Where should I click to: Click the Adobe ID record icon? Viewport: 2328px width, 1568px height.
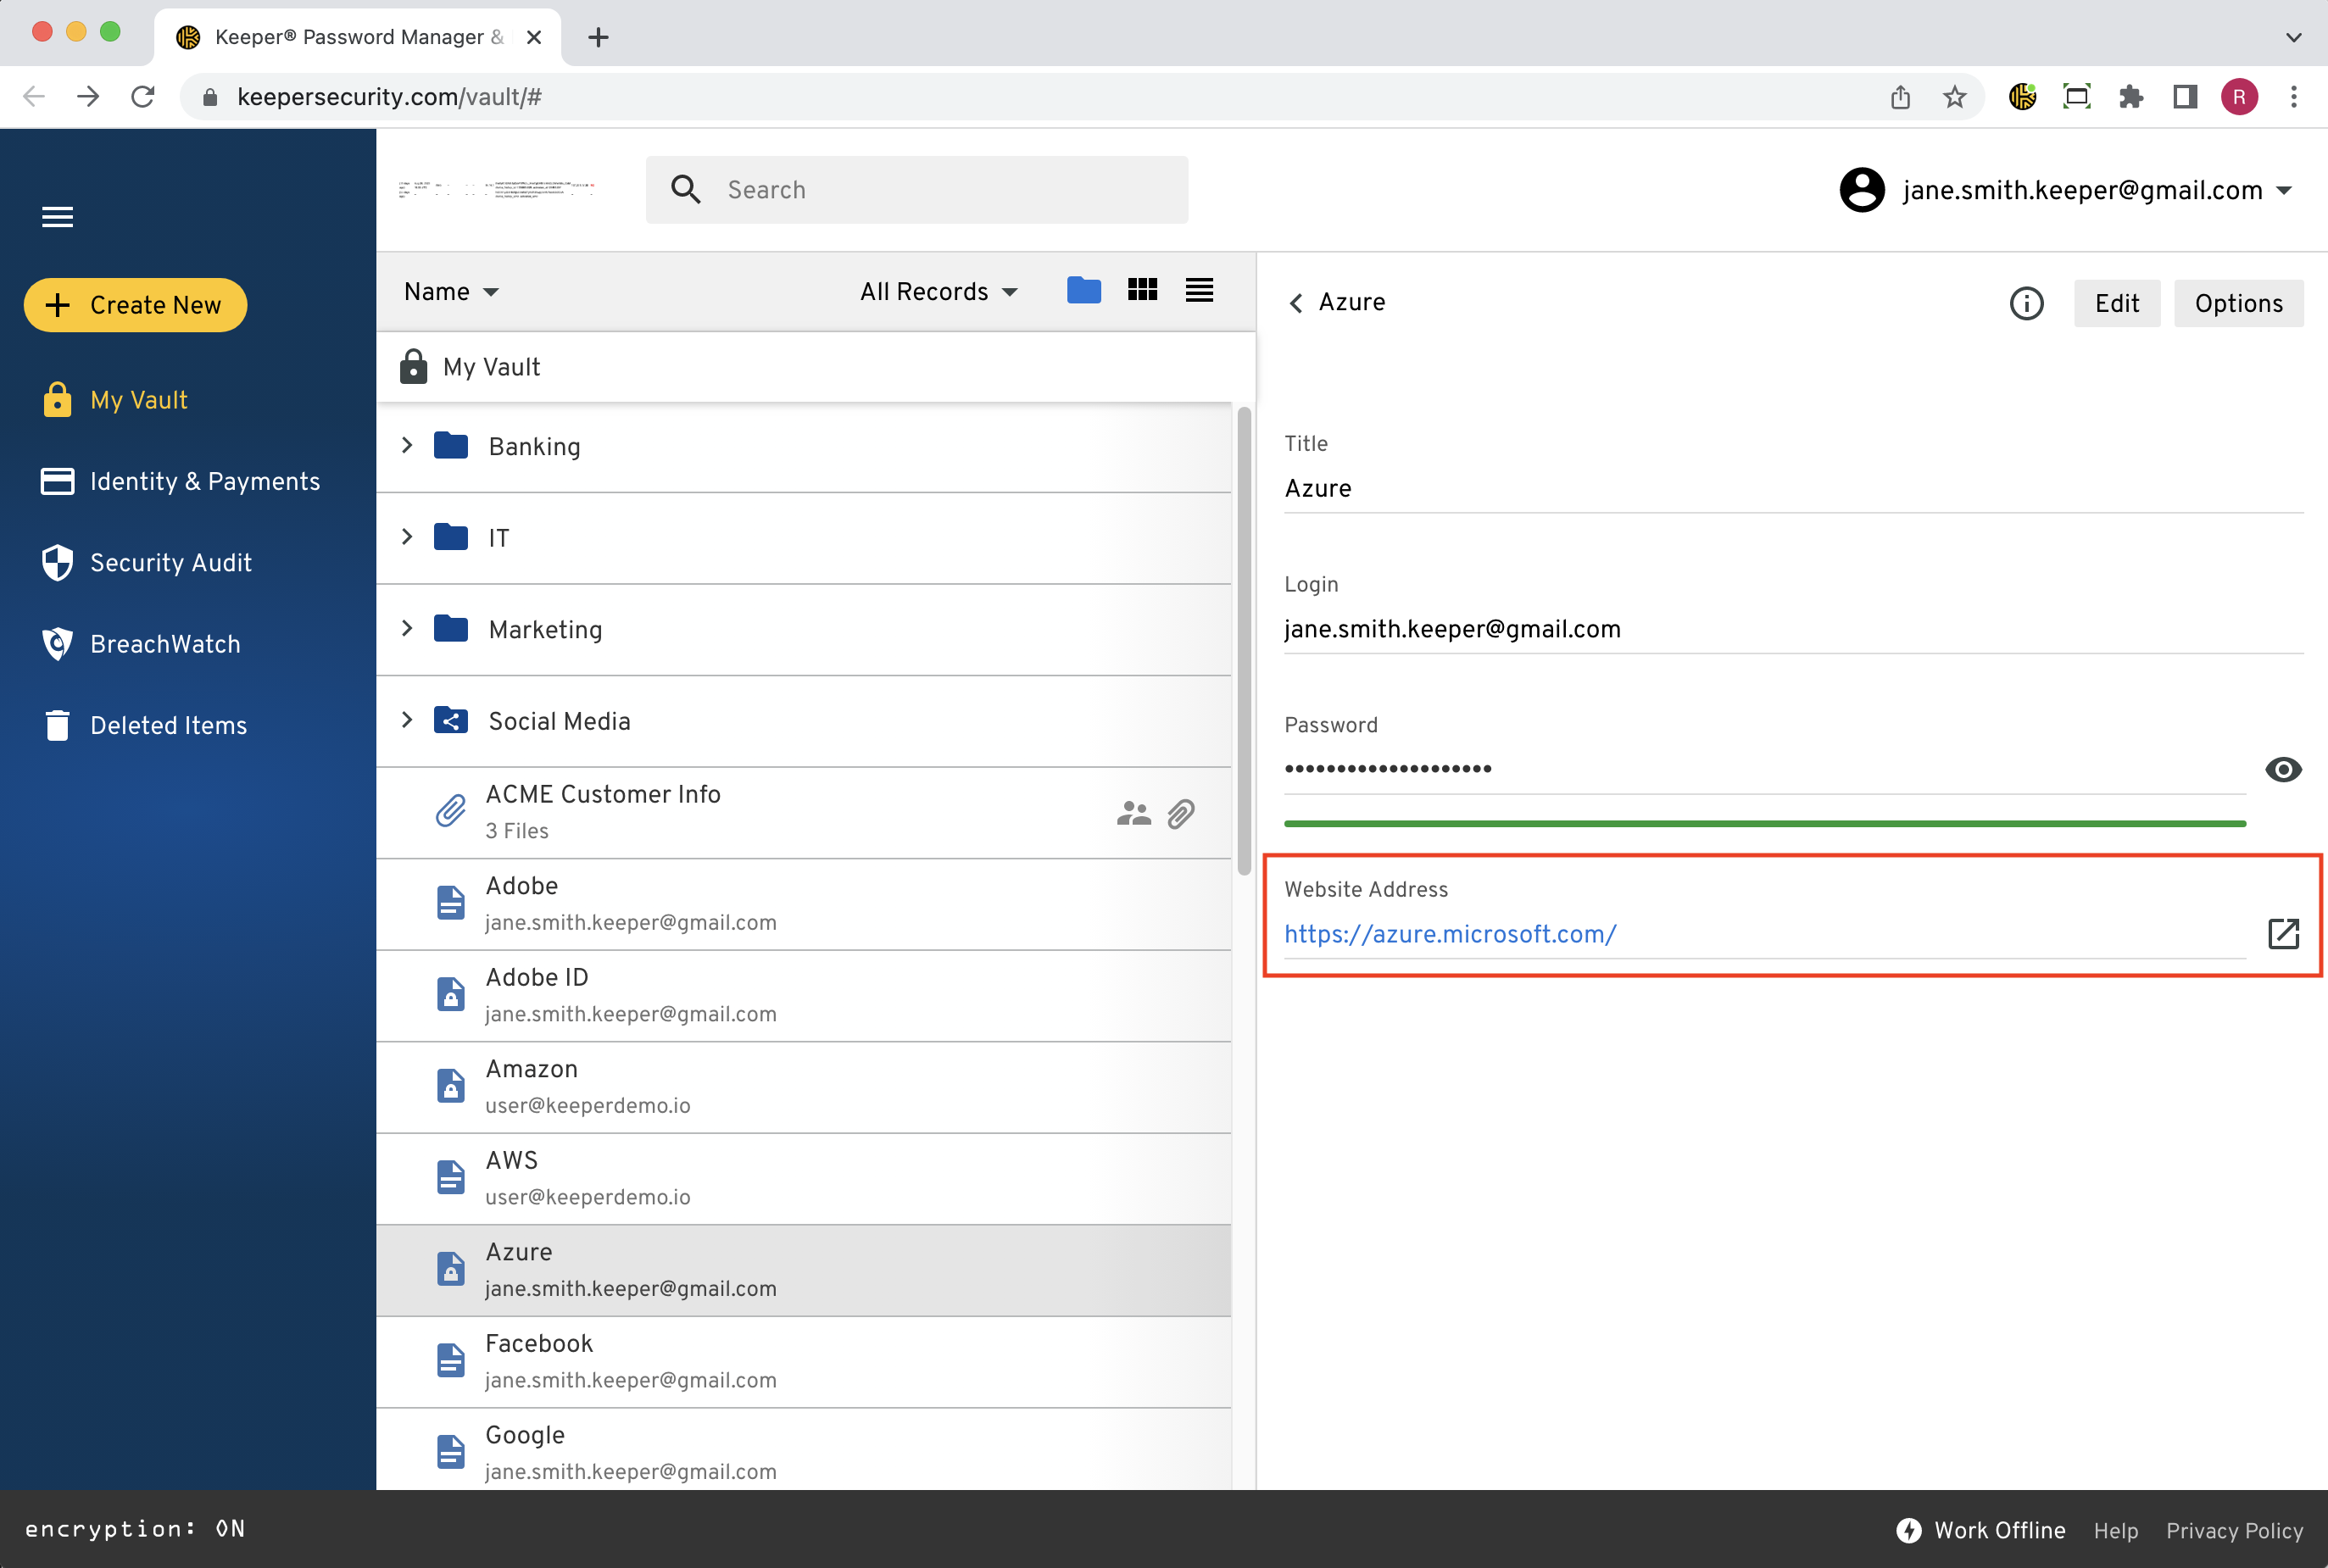(x=451, y=994)
